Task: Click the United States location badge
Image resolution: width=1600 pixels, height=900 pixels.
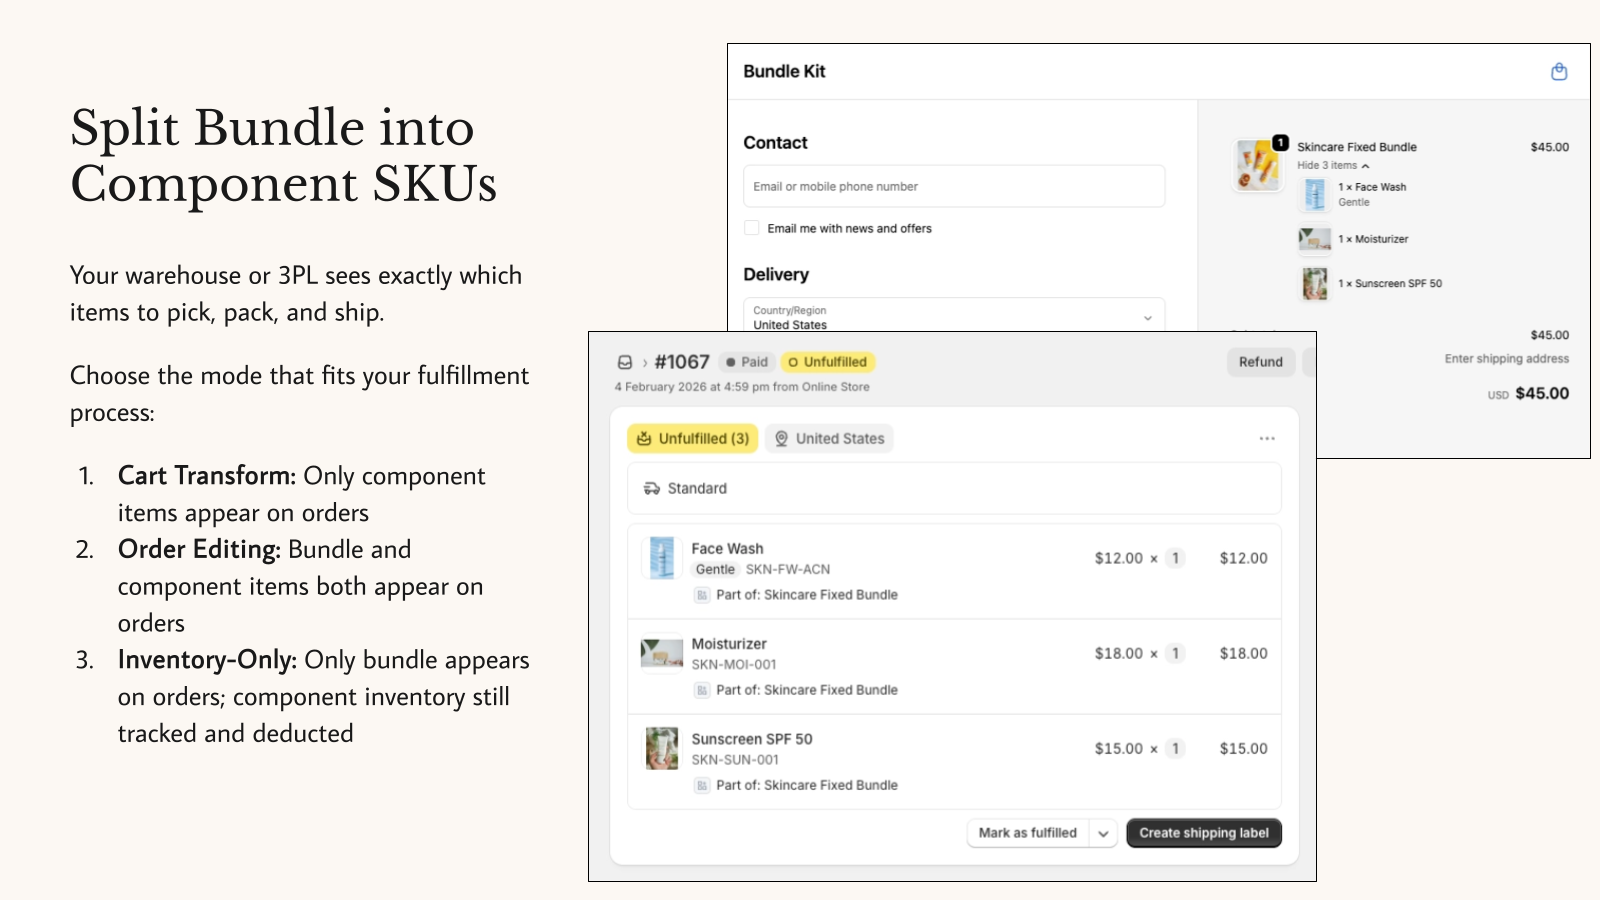Action: [x=830, y=438]
